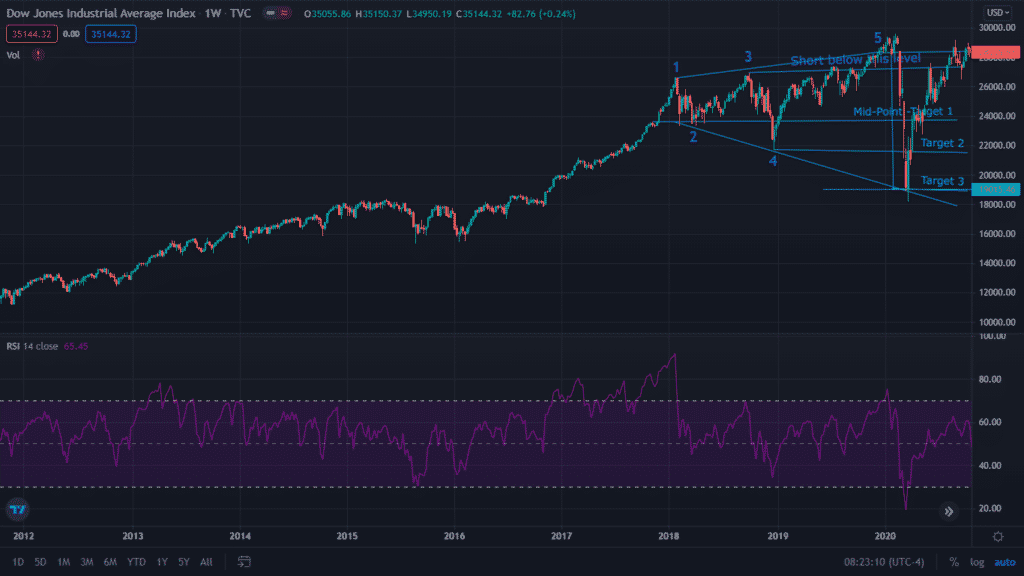Open chart settings via the gear icon
Screen dimensions: 1024x576
click(996, 536)
